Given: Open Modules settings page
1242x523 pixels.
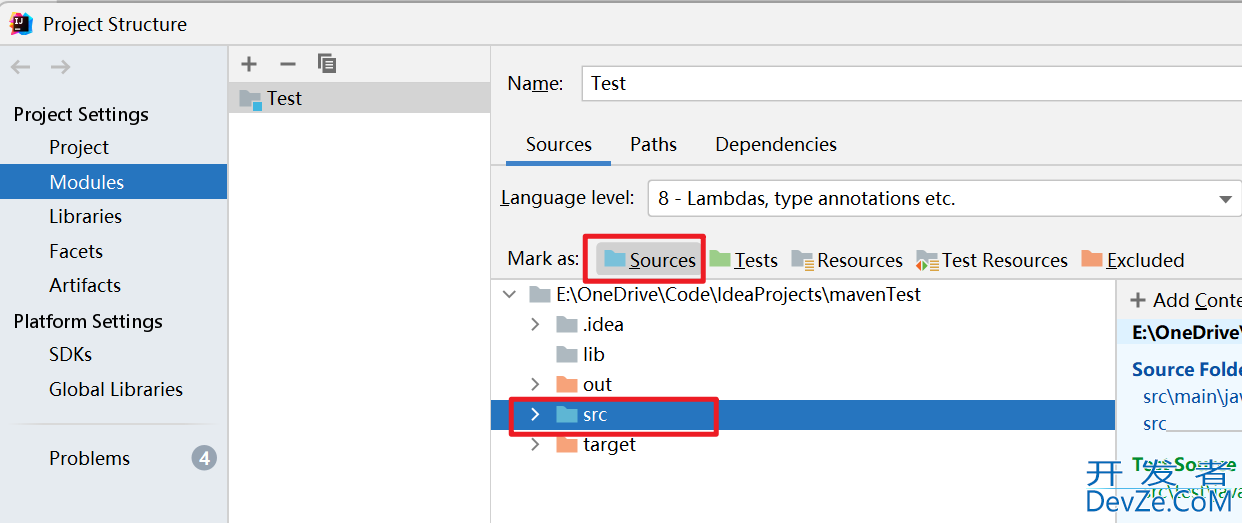Looking at the screenshot, I should pos(113,182).
